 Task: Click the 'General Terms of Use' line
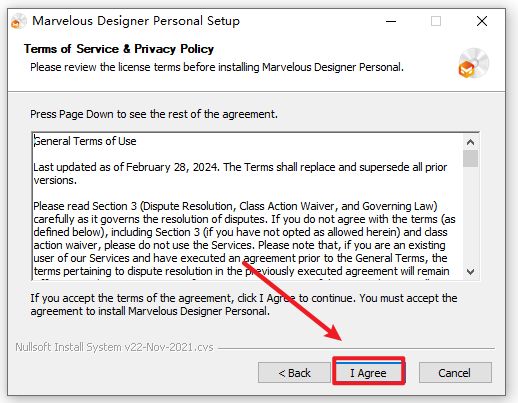pos(85,141)
